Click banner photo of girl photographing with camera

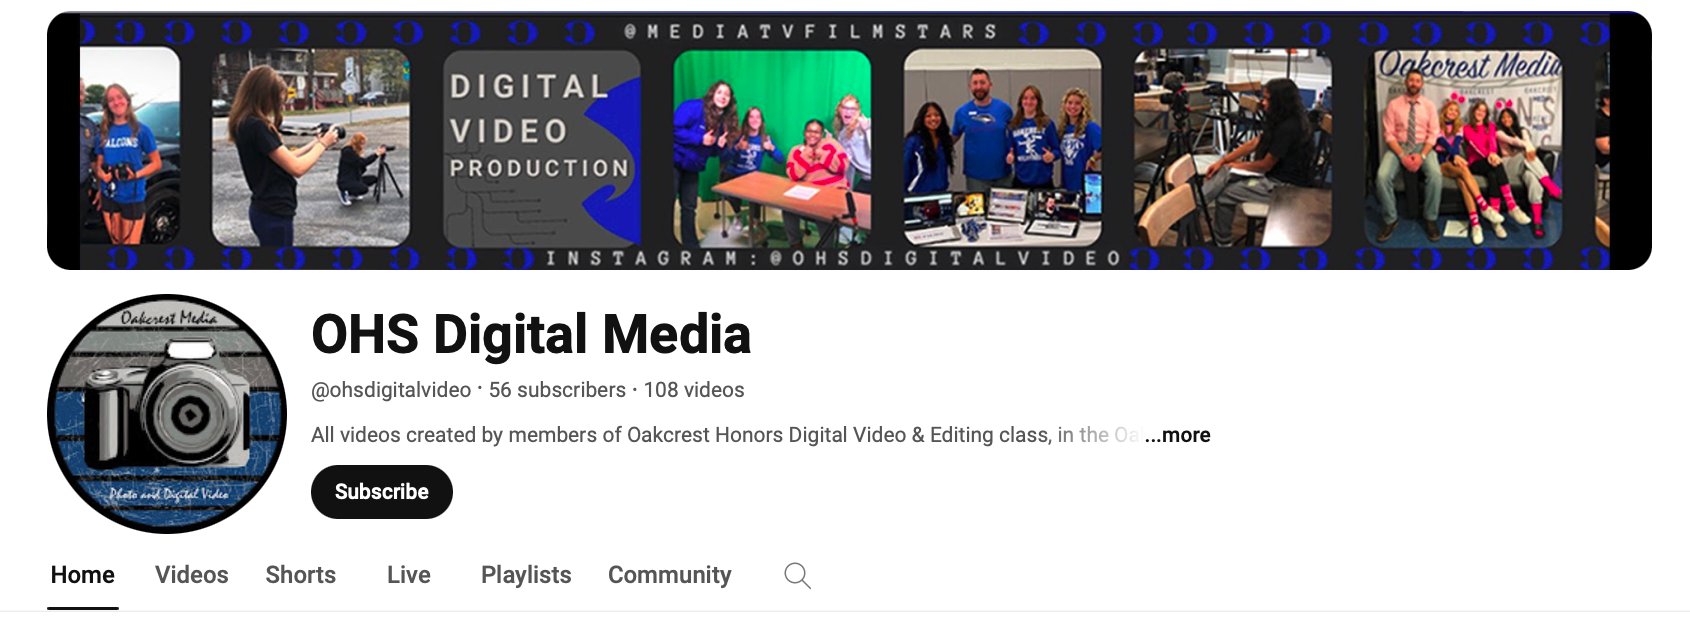(x=311, y=148)
